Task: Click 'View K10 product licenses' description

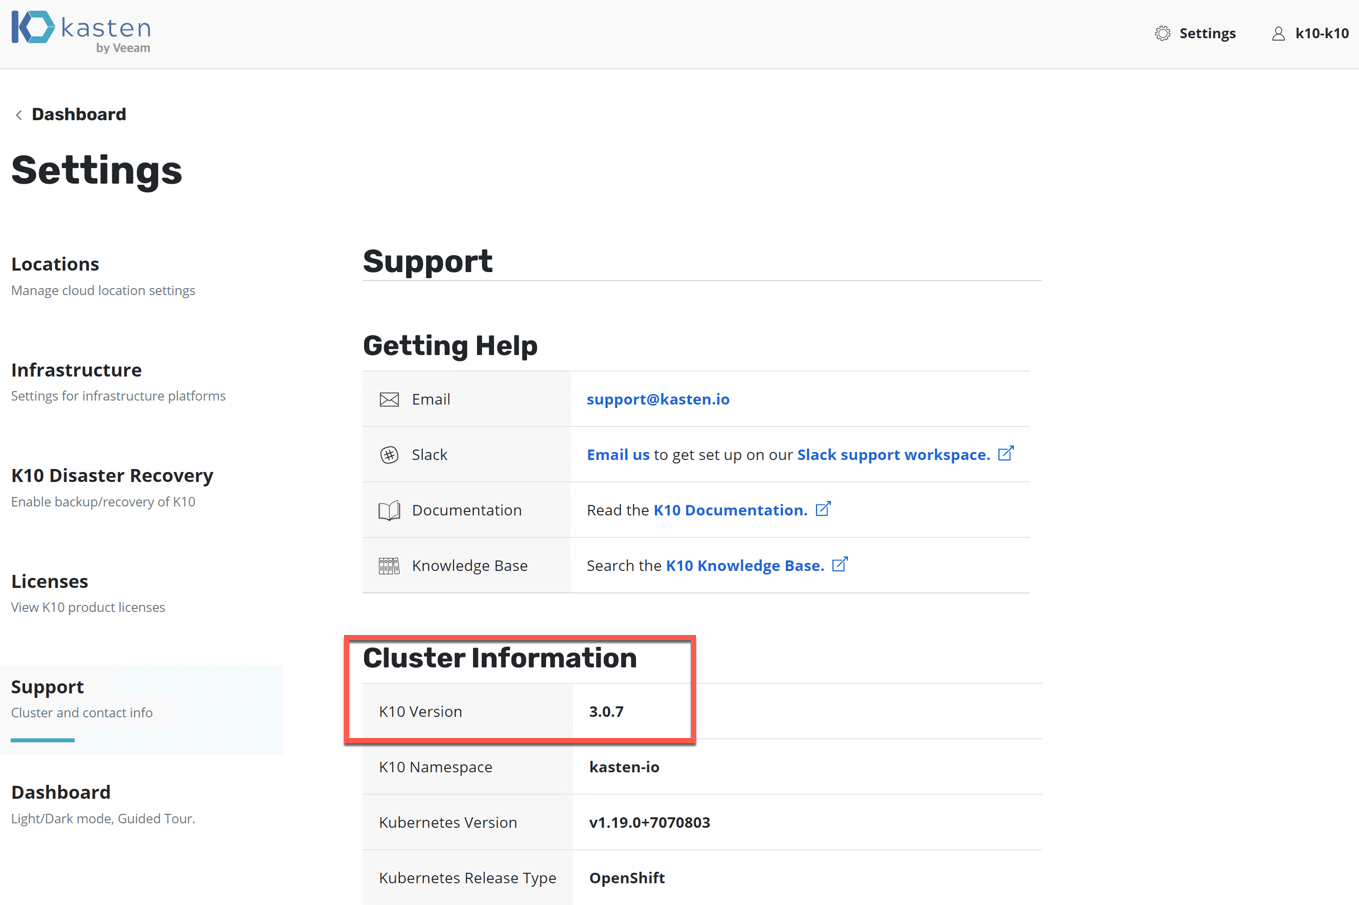Action: [x=88, y=607]
